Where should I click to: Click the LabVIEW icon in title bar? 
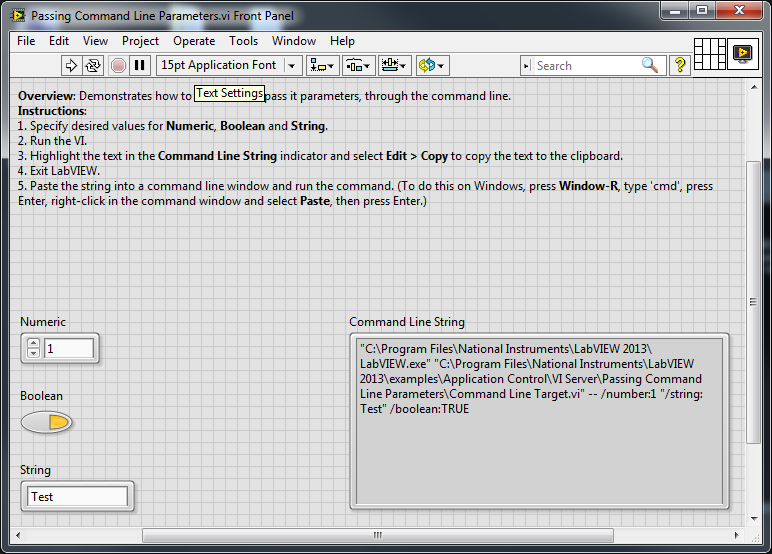(x=18, y=15)
